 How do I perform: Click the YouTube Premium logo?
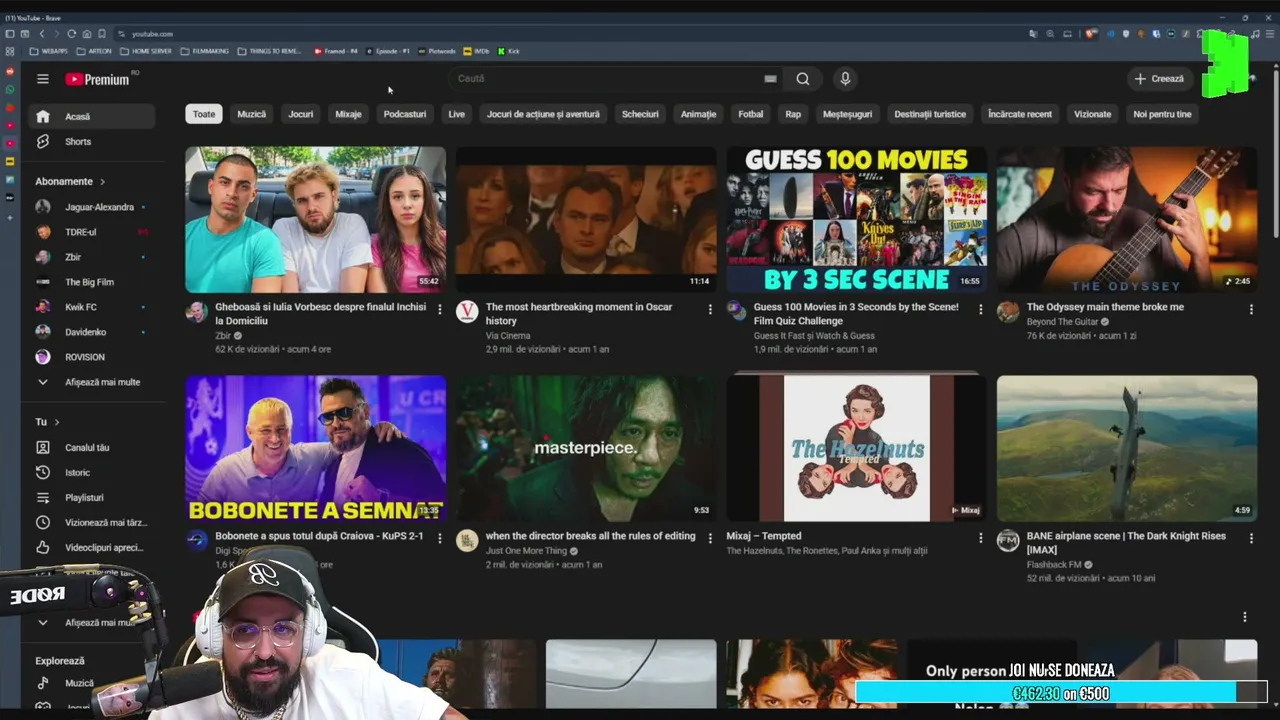[98, 79]
